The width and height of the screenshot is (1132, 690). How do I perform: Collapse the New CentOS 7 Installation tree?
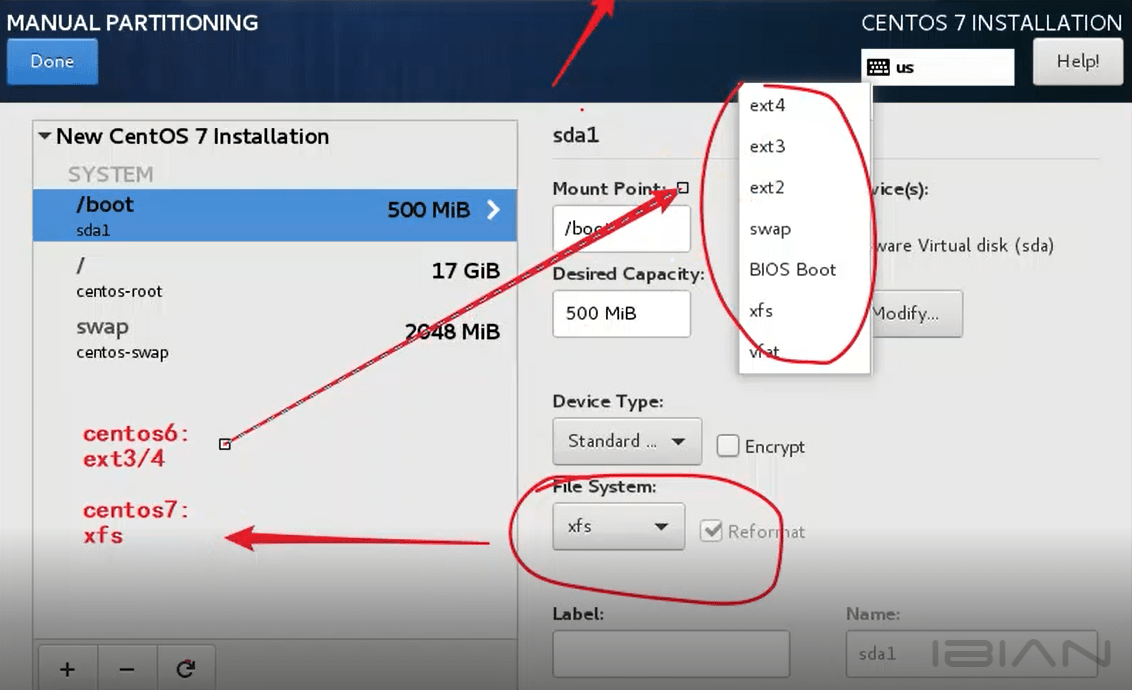click(x=45, y=136)
